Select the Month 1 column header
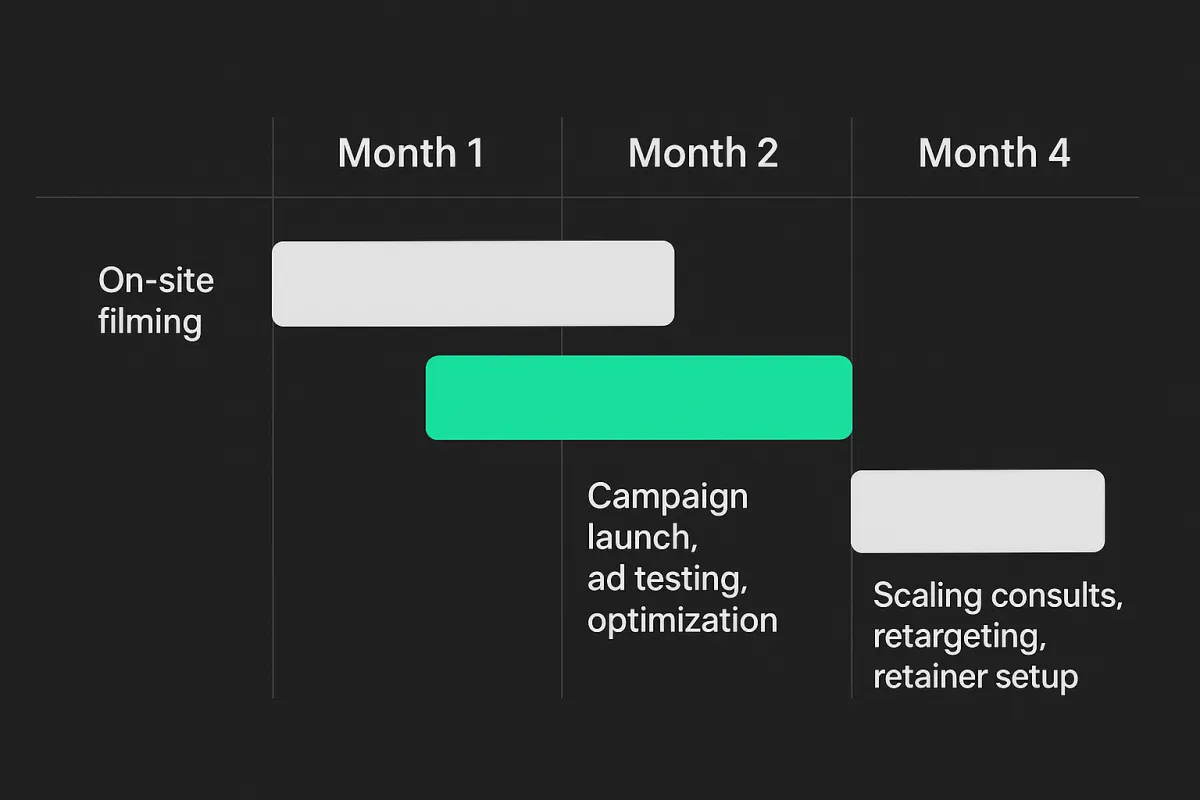Screen dimensions: 1200x800 coord(411,153)
